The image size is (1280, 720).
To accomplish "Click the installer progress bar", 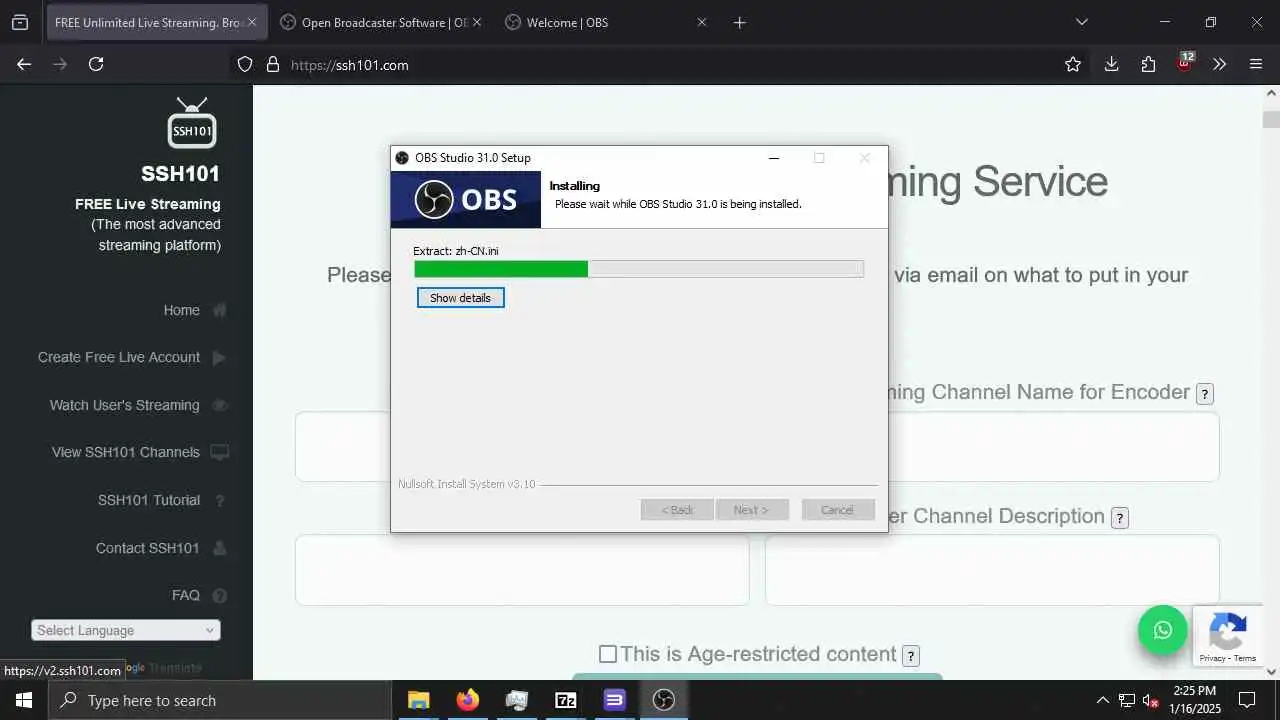I will pyautogui.click(x=638, y=269).
